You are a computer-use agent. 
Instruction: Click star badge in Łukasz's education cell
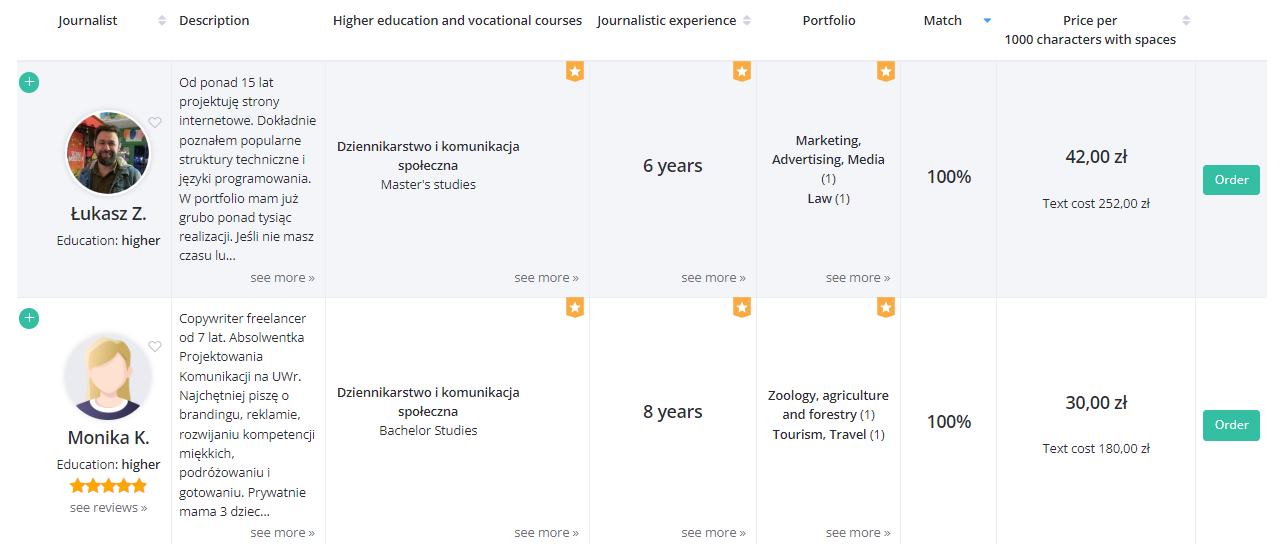point(574,71)
